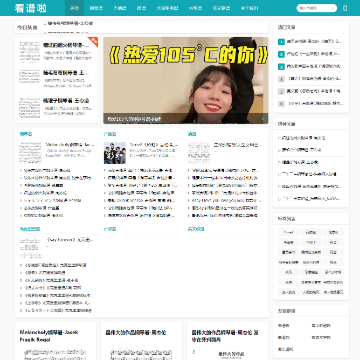The image size is (360, 360).
Task: Open the 钢琴谱 section heading link
Action: tap(26, 134)
